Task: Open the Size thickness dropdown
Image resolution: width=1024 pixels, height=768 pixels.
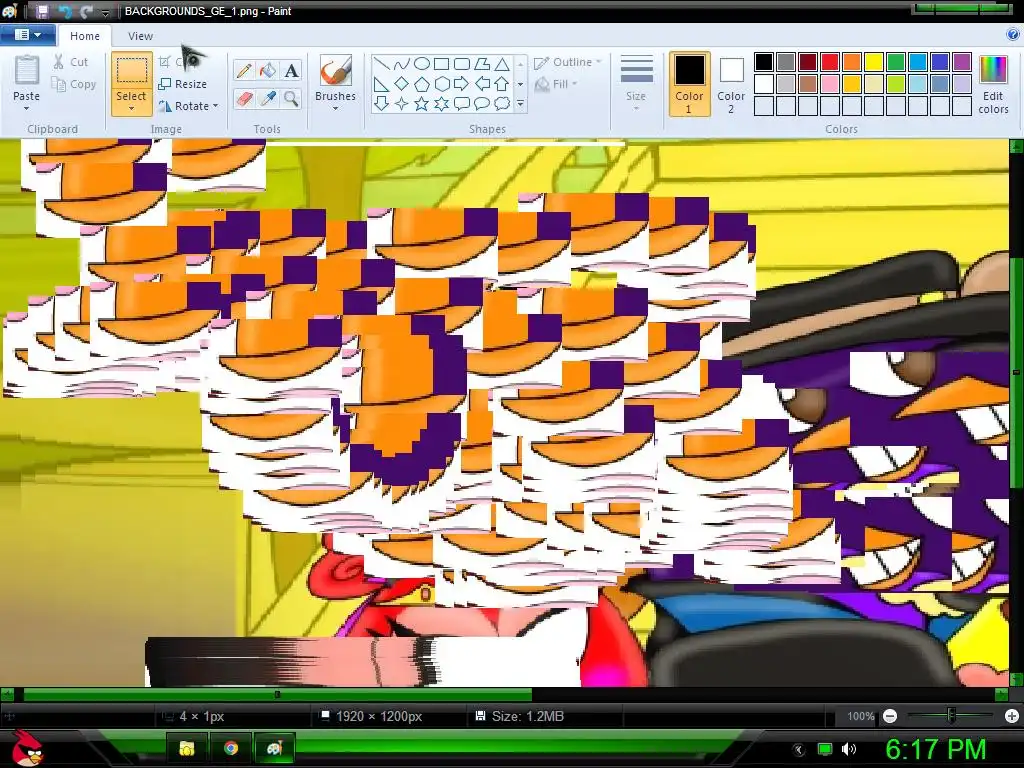Action: point(636,84)
